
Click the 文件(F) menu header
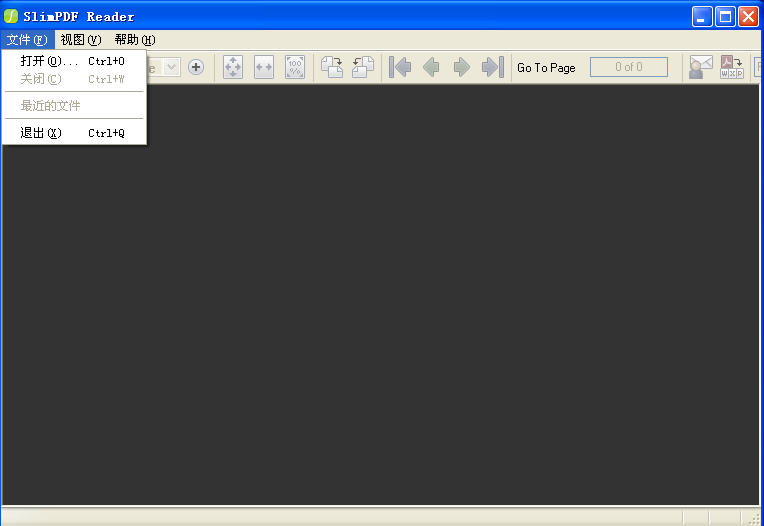pos(27,40)
